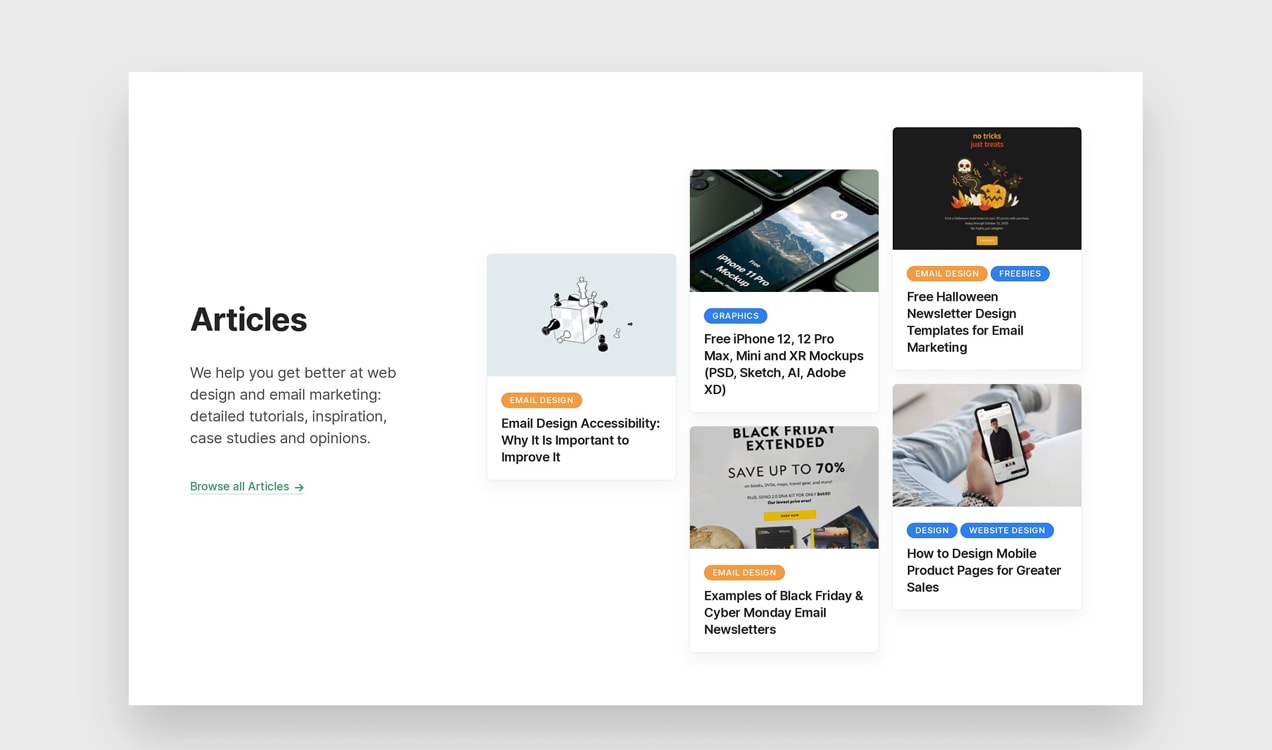Image resolution: width=1272 pixels, height=750 pixels.
Task: Open Free Halloween Newsletter Templates title
Action: pos(966,322)
